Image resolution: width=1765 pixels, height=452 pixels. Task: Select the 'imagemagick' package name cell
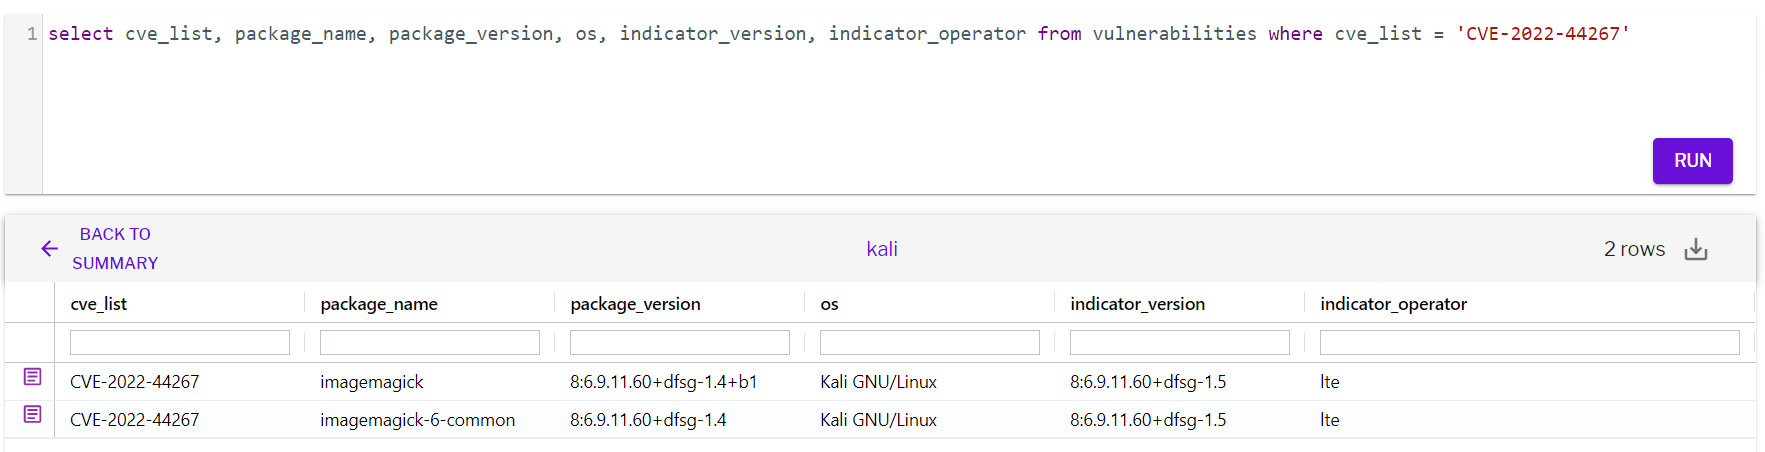(372, 382)
